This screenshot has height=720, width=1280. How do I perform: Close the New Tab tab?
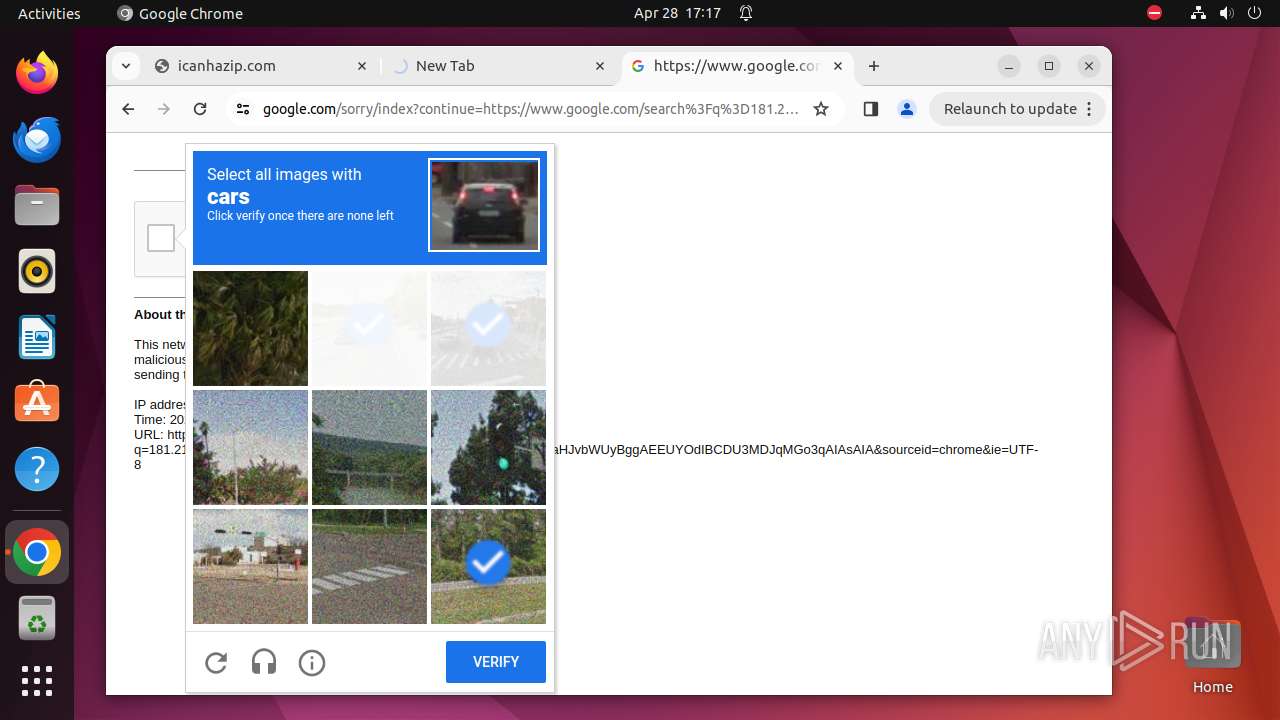pos(600,66)
